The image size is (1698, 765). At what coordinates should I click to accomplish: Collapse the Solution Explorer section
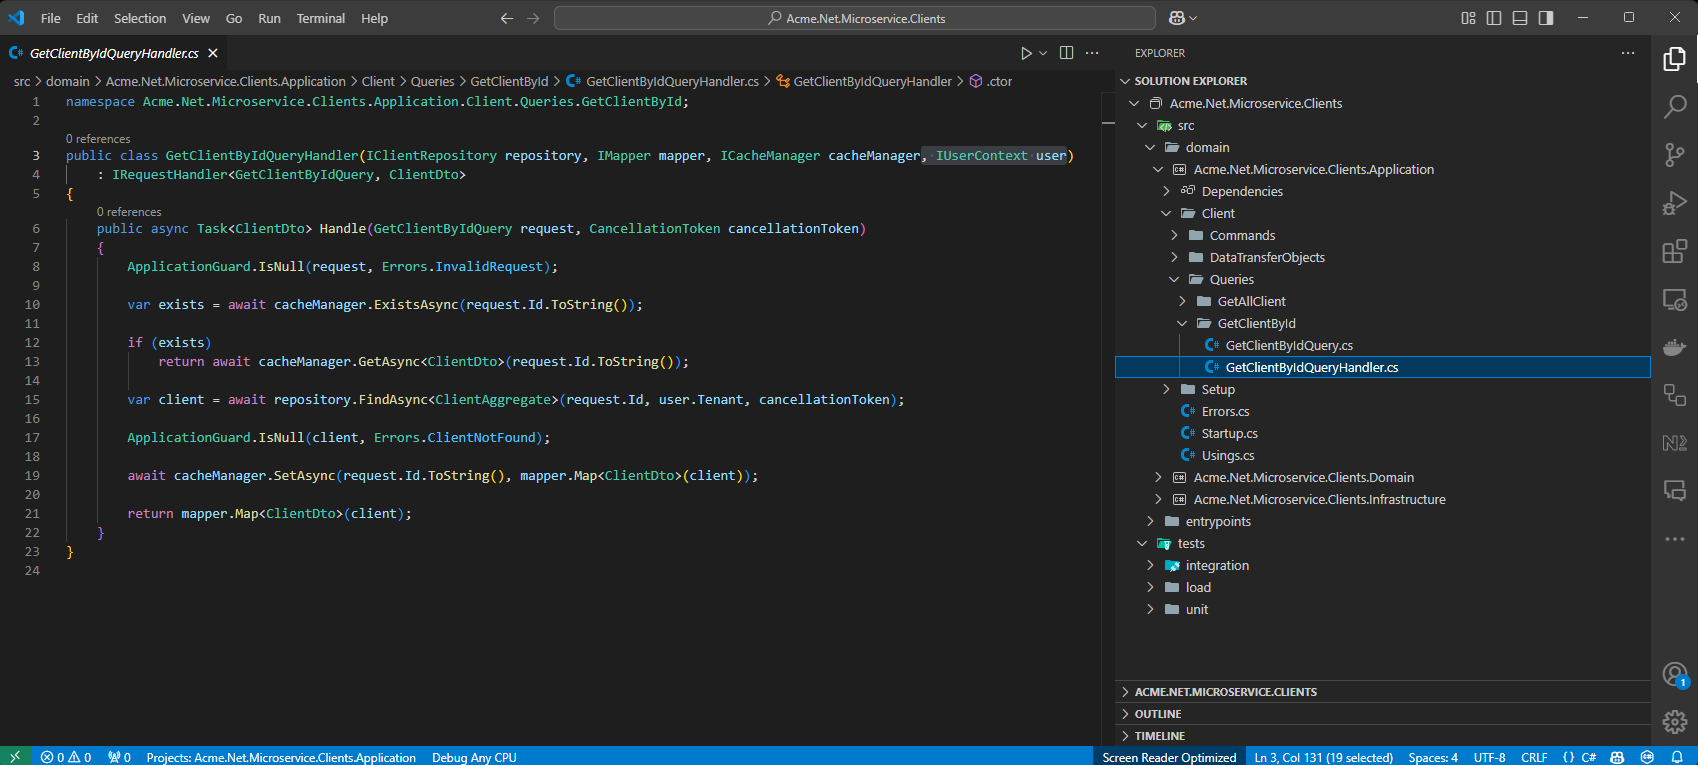(1125, 81)
